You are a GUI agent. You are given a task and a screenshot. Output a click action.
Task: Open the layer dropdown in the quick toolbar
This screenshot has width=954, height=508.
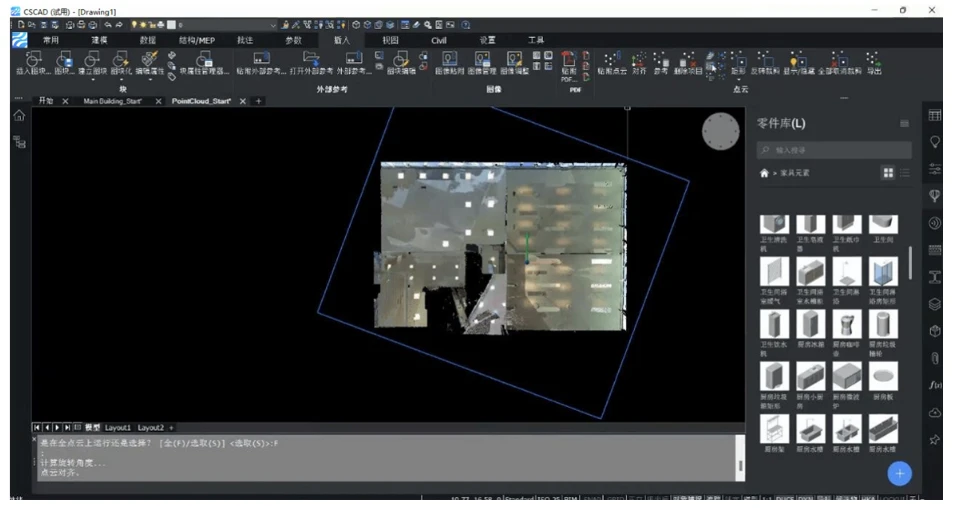(273, 25)
